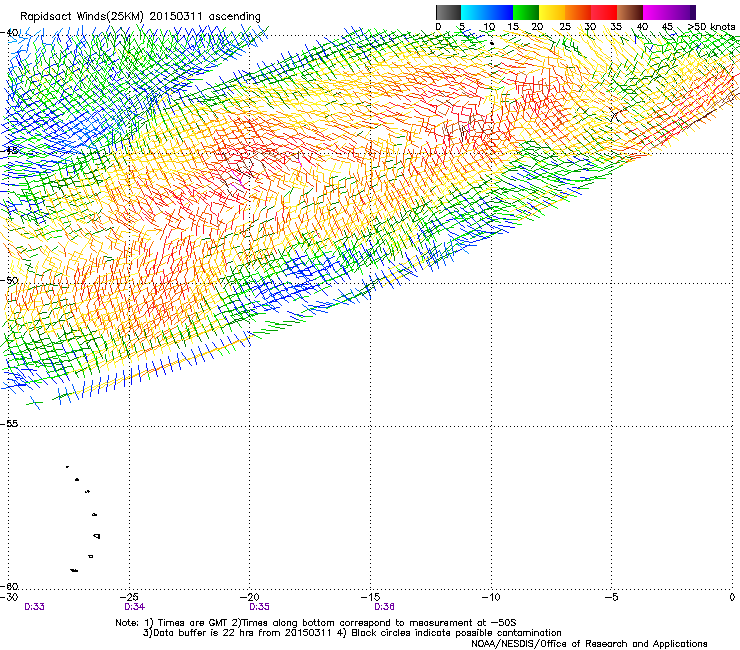Click the purple time label 'D:34'
This screenshot has height=650, width=740.
tap(135, 607)
